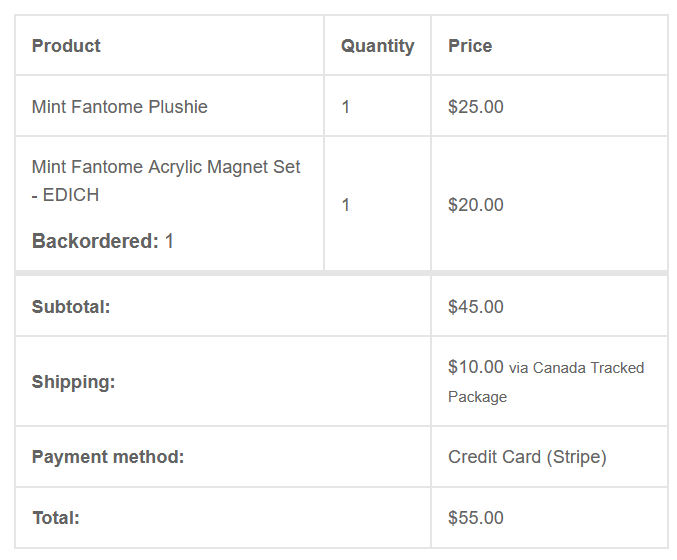
Task: Click the $25.00 plushie price
Action: (476, 107)
